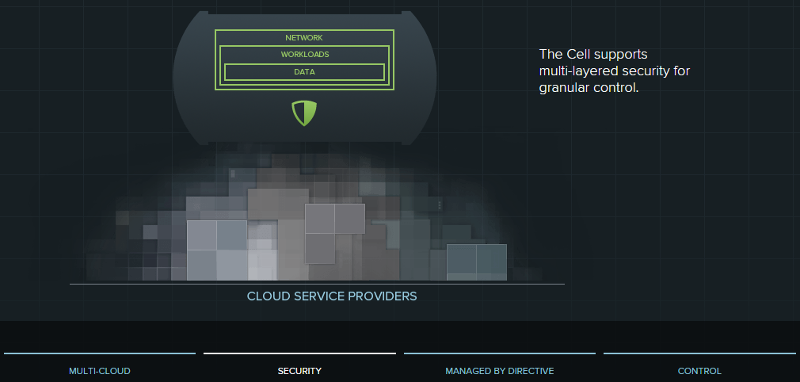The image size is (800, 382).
Task: Click the line above CONTROL tab
Action: (699, 353)
